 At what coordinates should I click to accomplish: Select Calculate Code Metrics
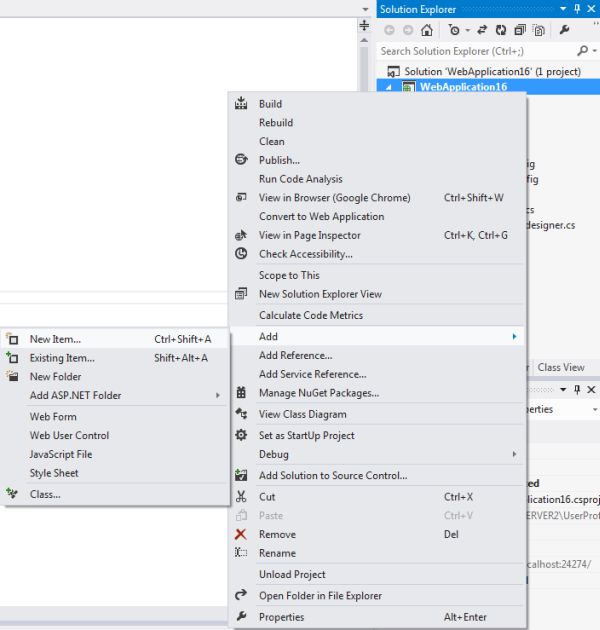[378, 315]
